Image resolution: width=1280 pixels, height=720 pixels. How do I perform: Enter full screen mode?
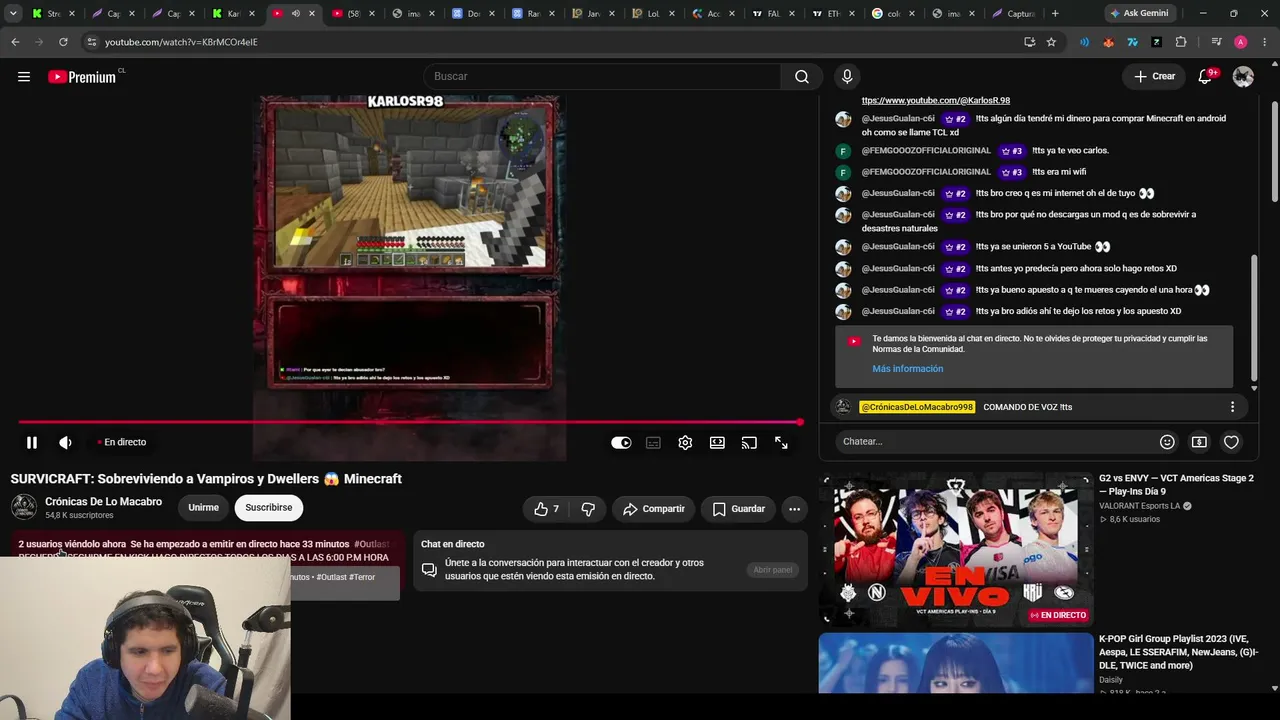point(781,442)
